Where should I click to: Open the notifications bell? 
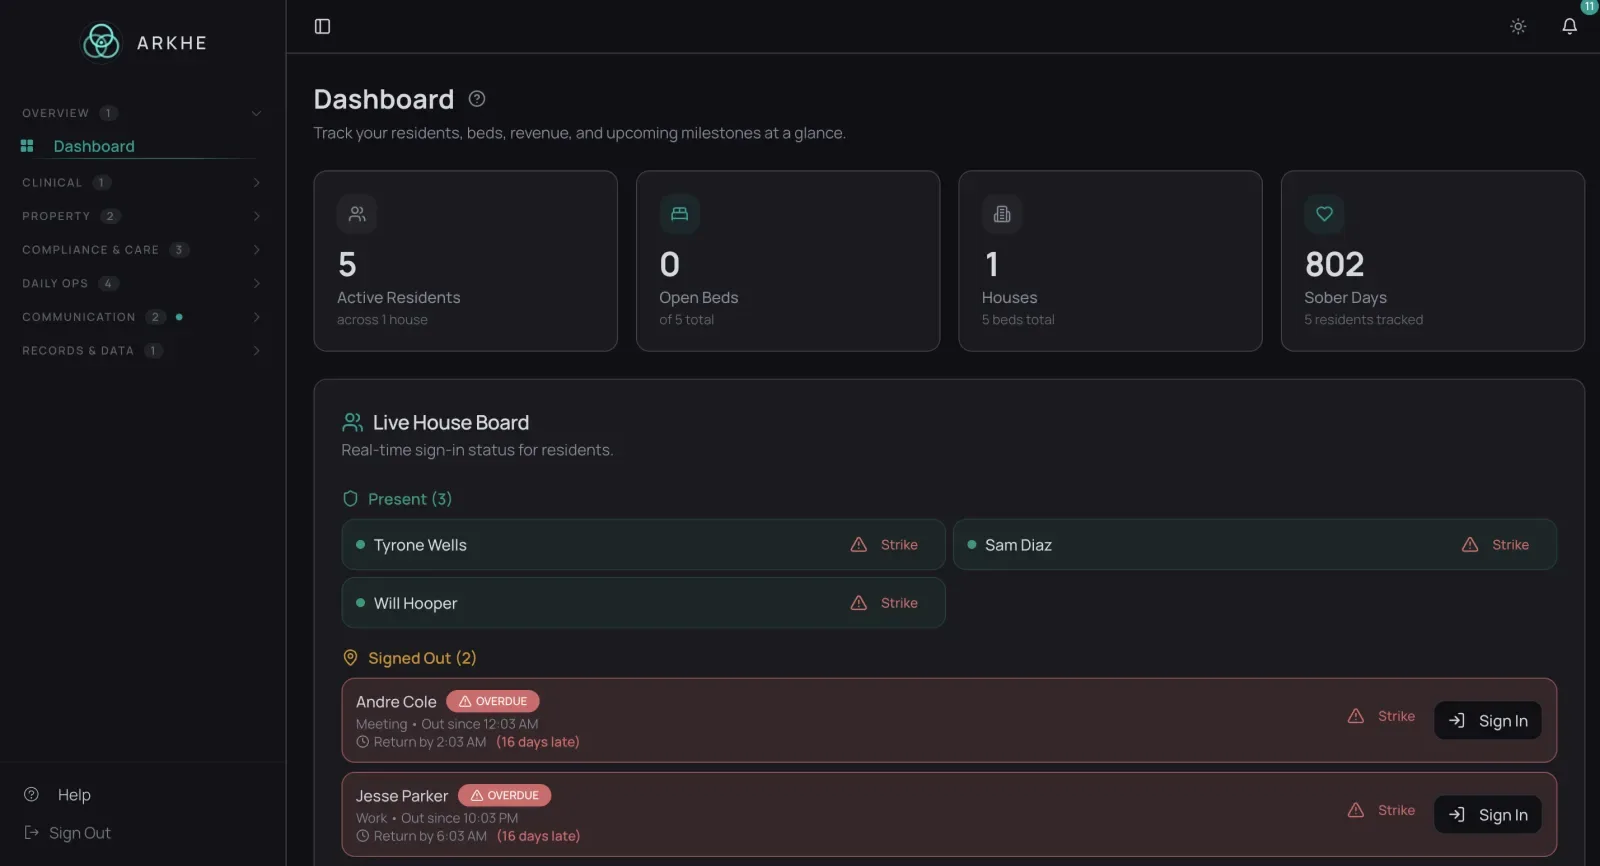point(1569,26)
